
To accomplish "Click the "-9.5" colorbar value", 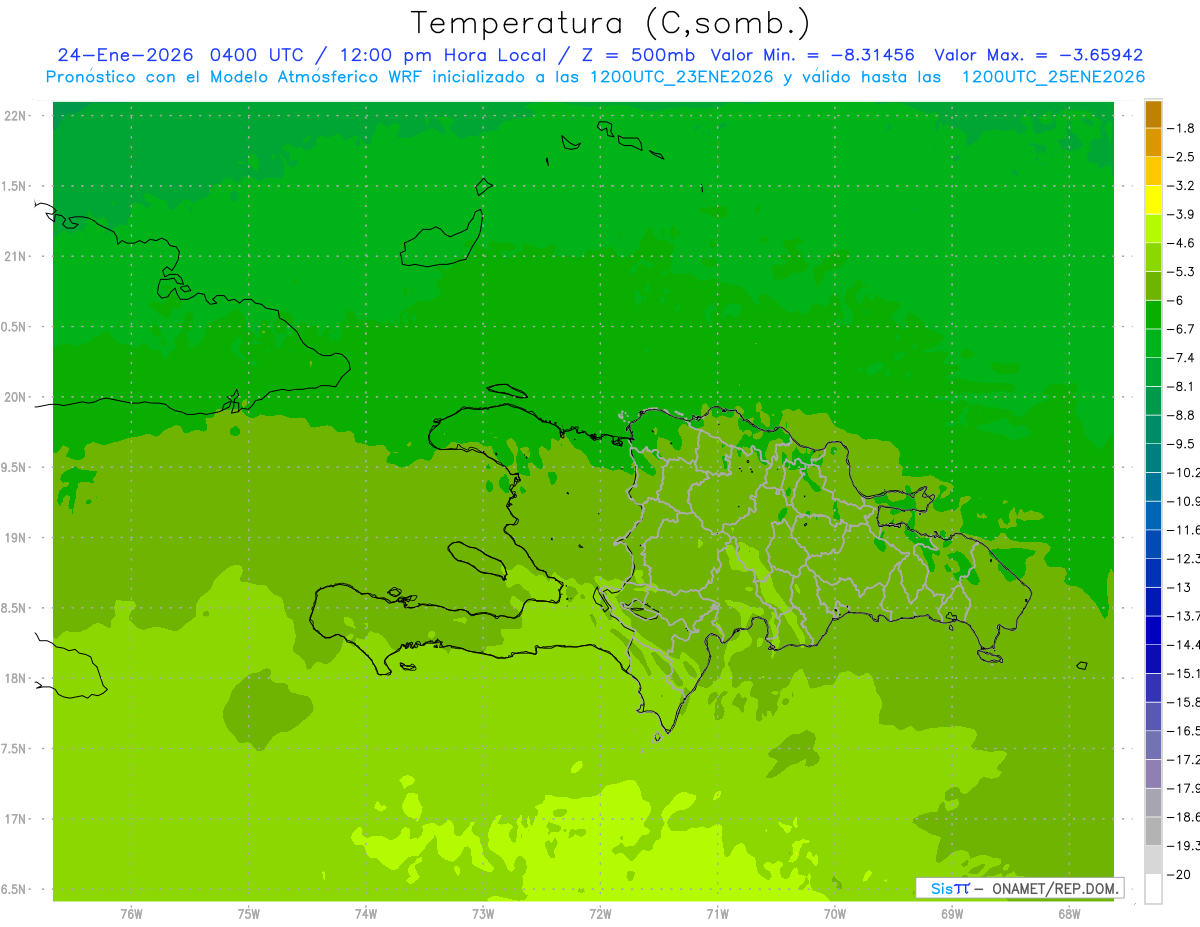I will 1182,444.
